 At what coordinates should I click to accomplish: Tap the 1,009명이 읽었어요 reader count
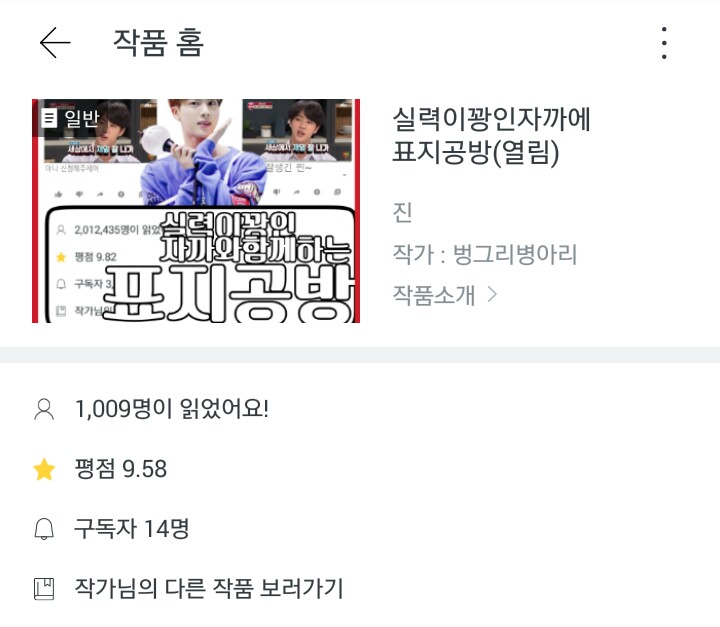(172, 409)
